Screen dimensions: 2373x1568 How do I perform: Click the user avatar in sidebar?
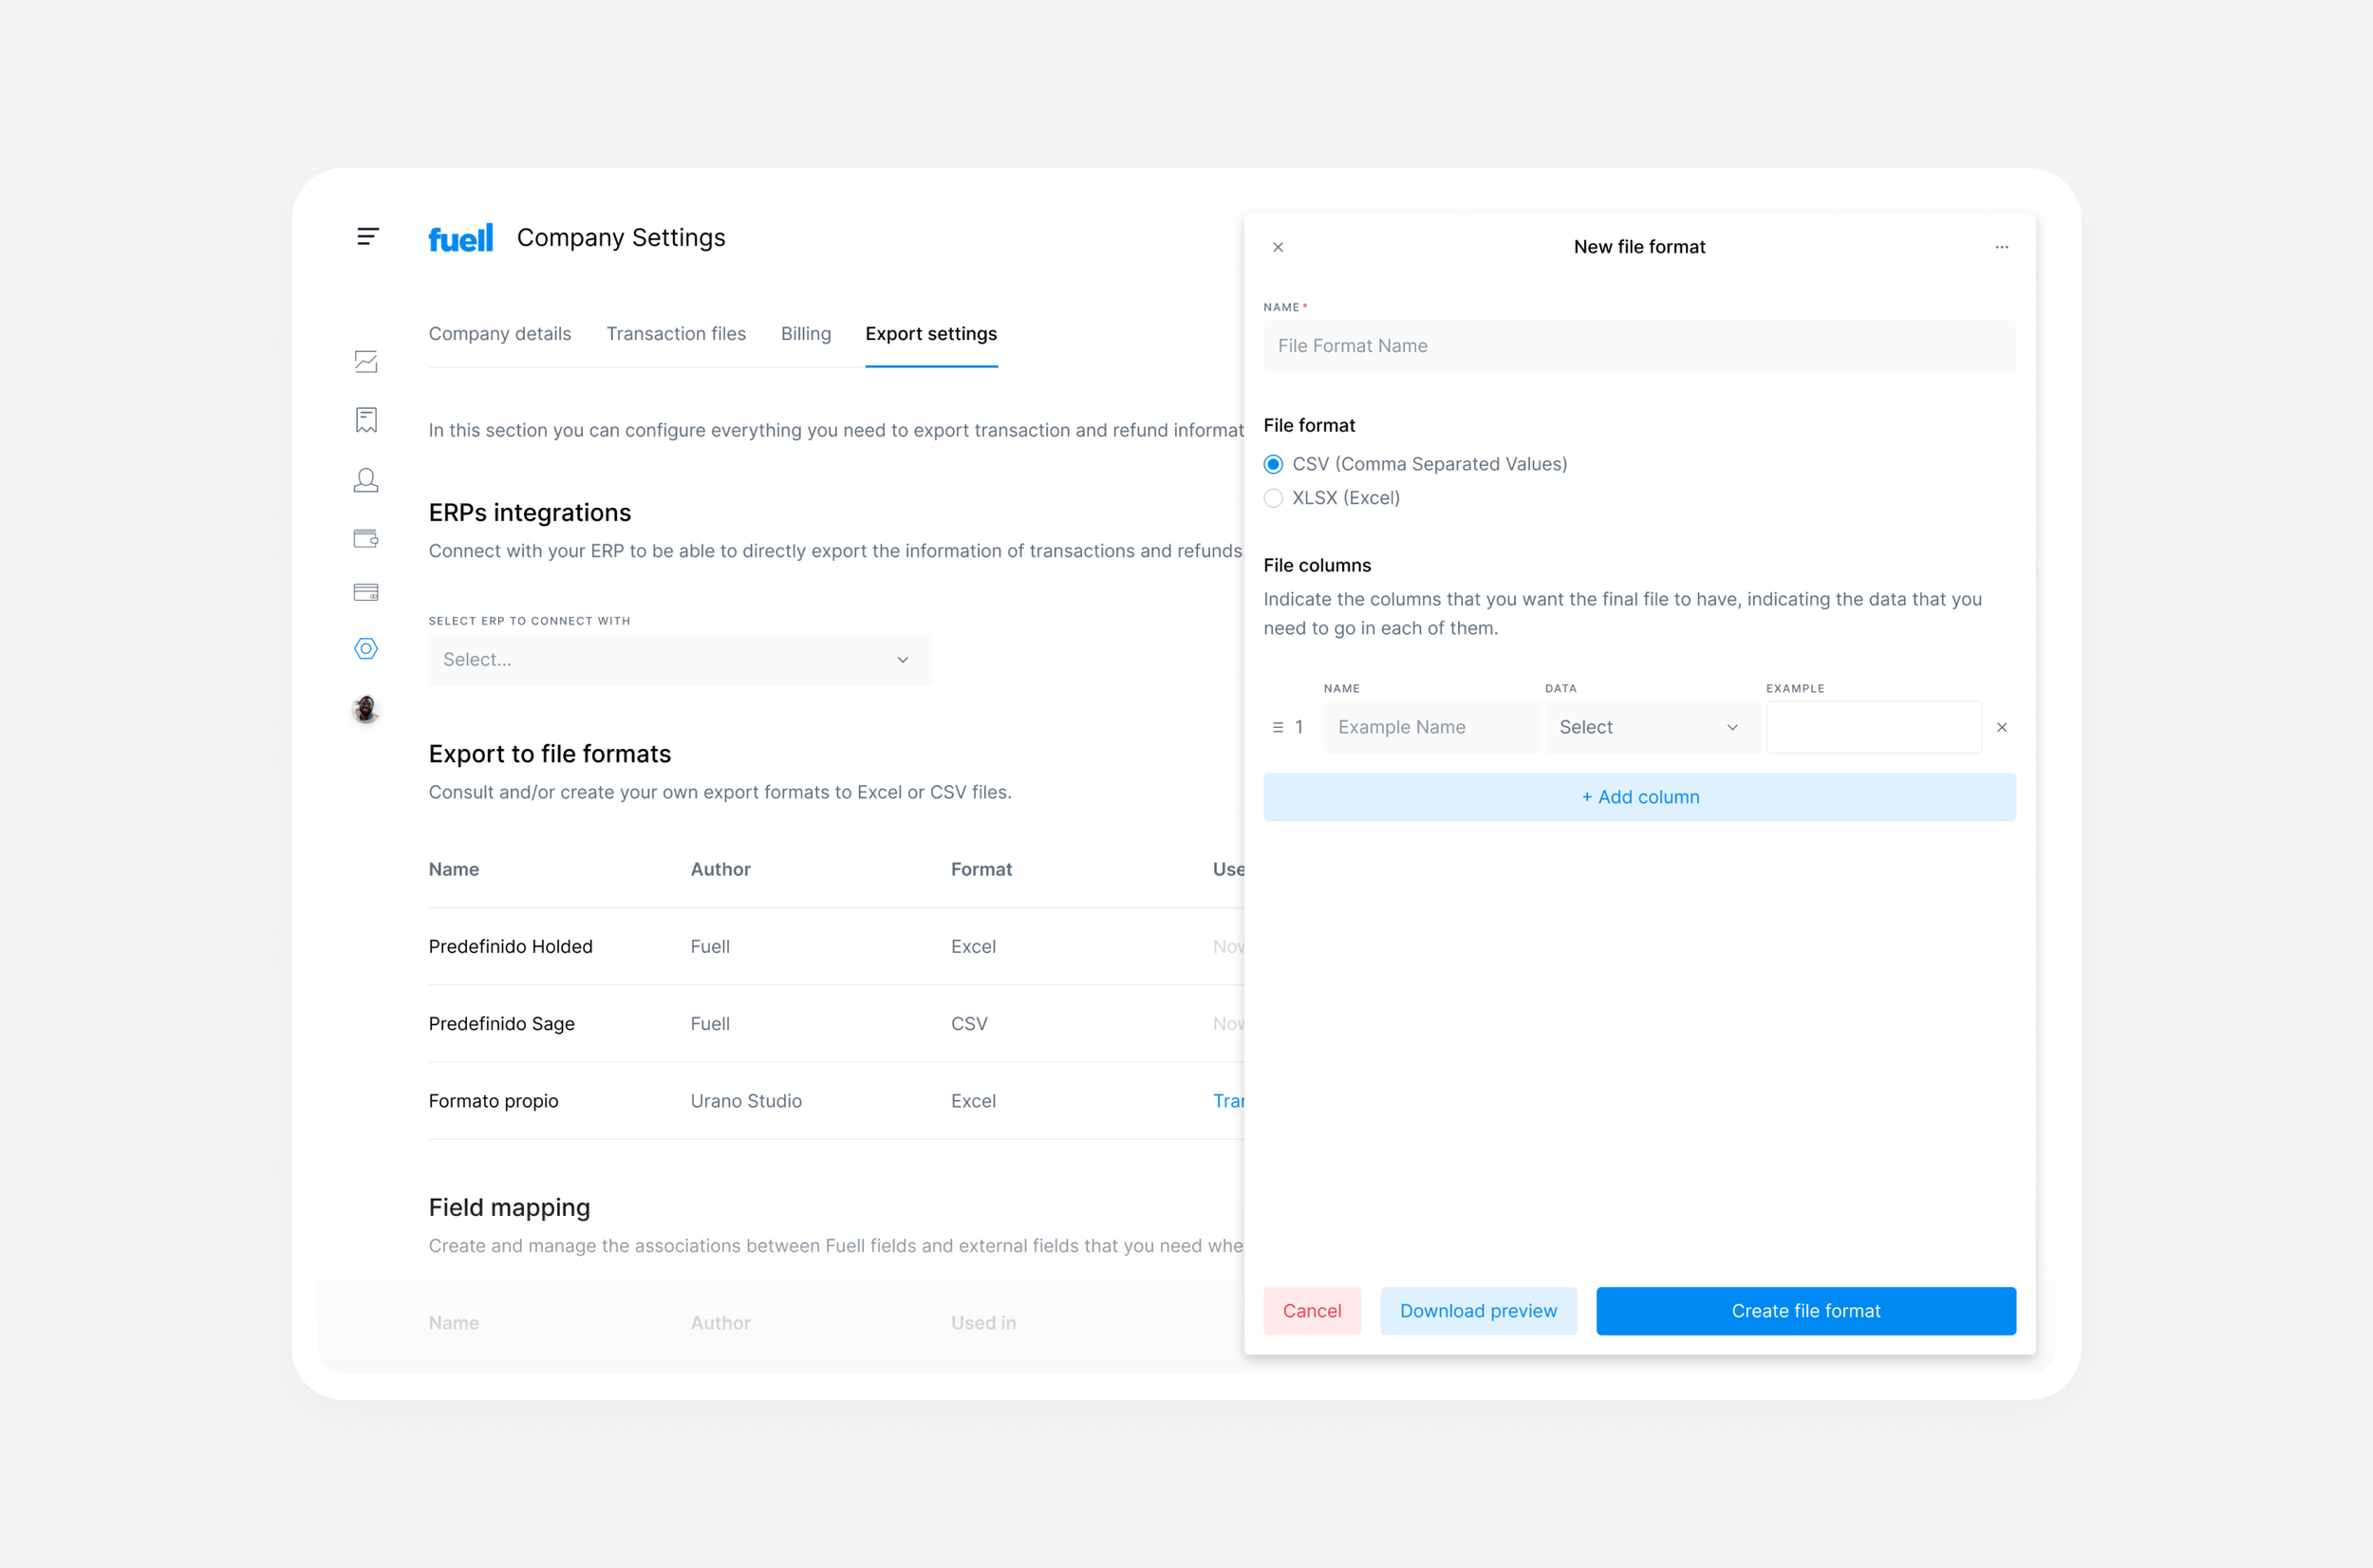(x=366, y=709)
